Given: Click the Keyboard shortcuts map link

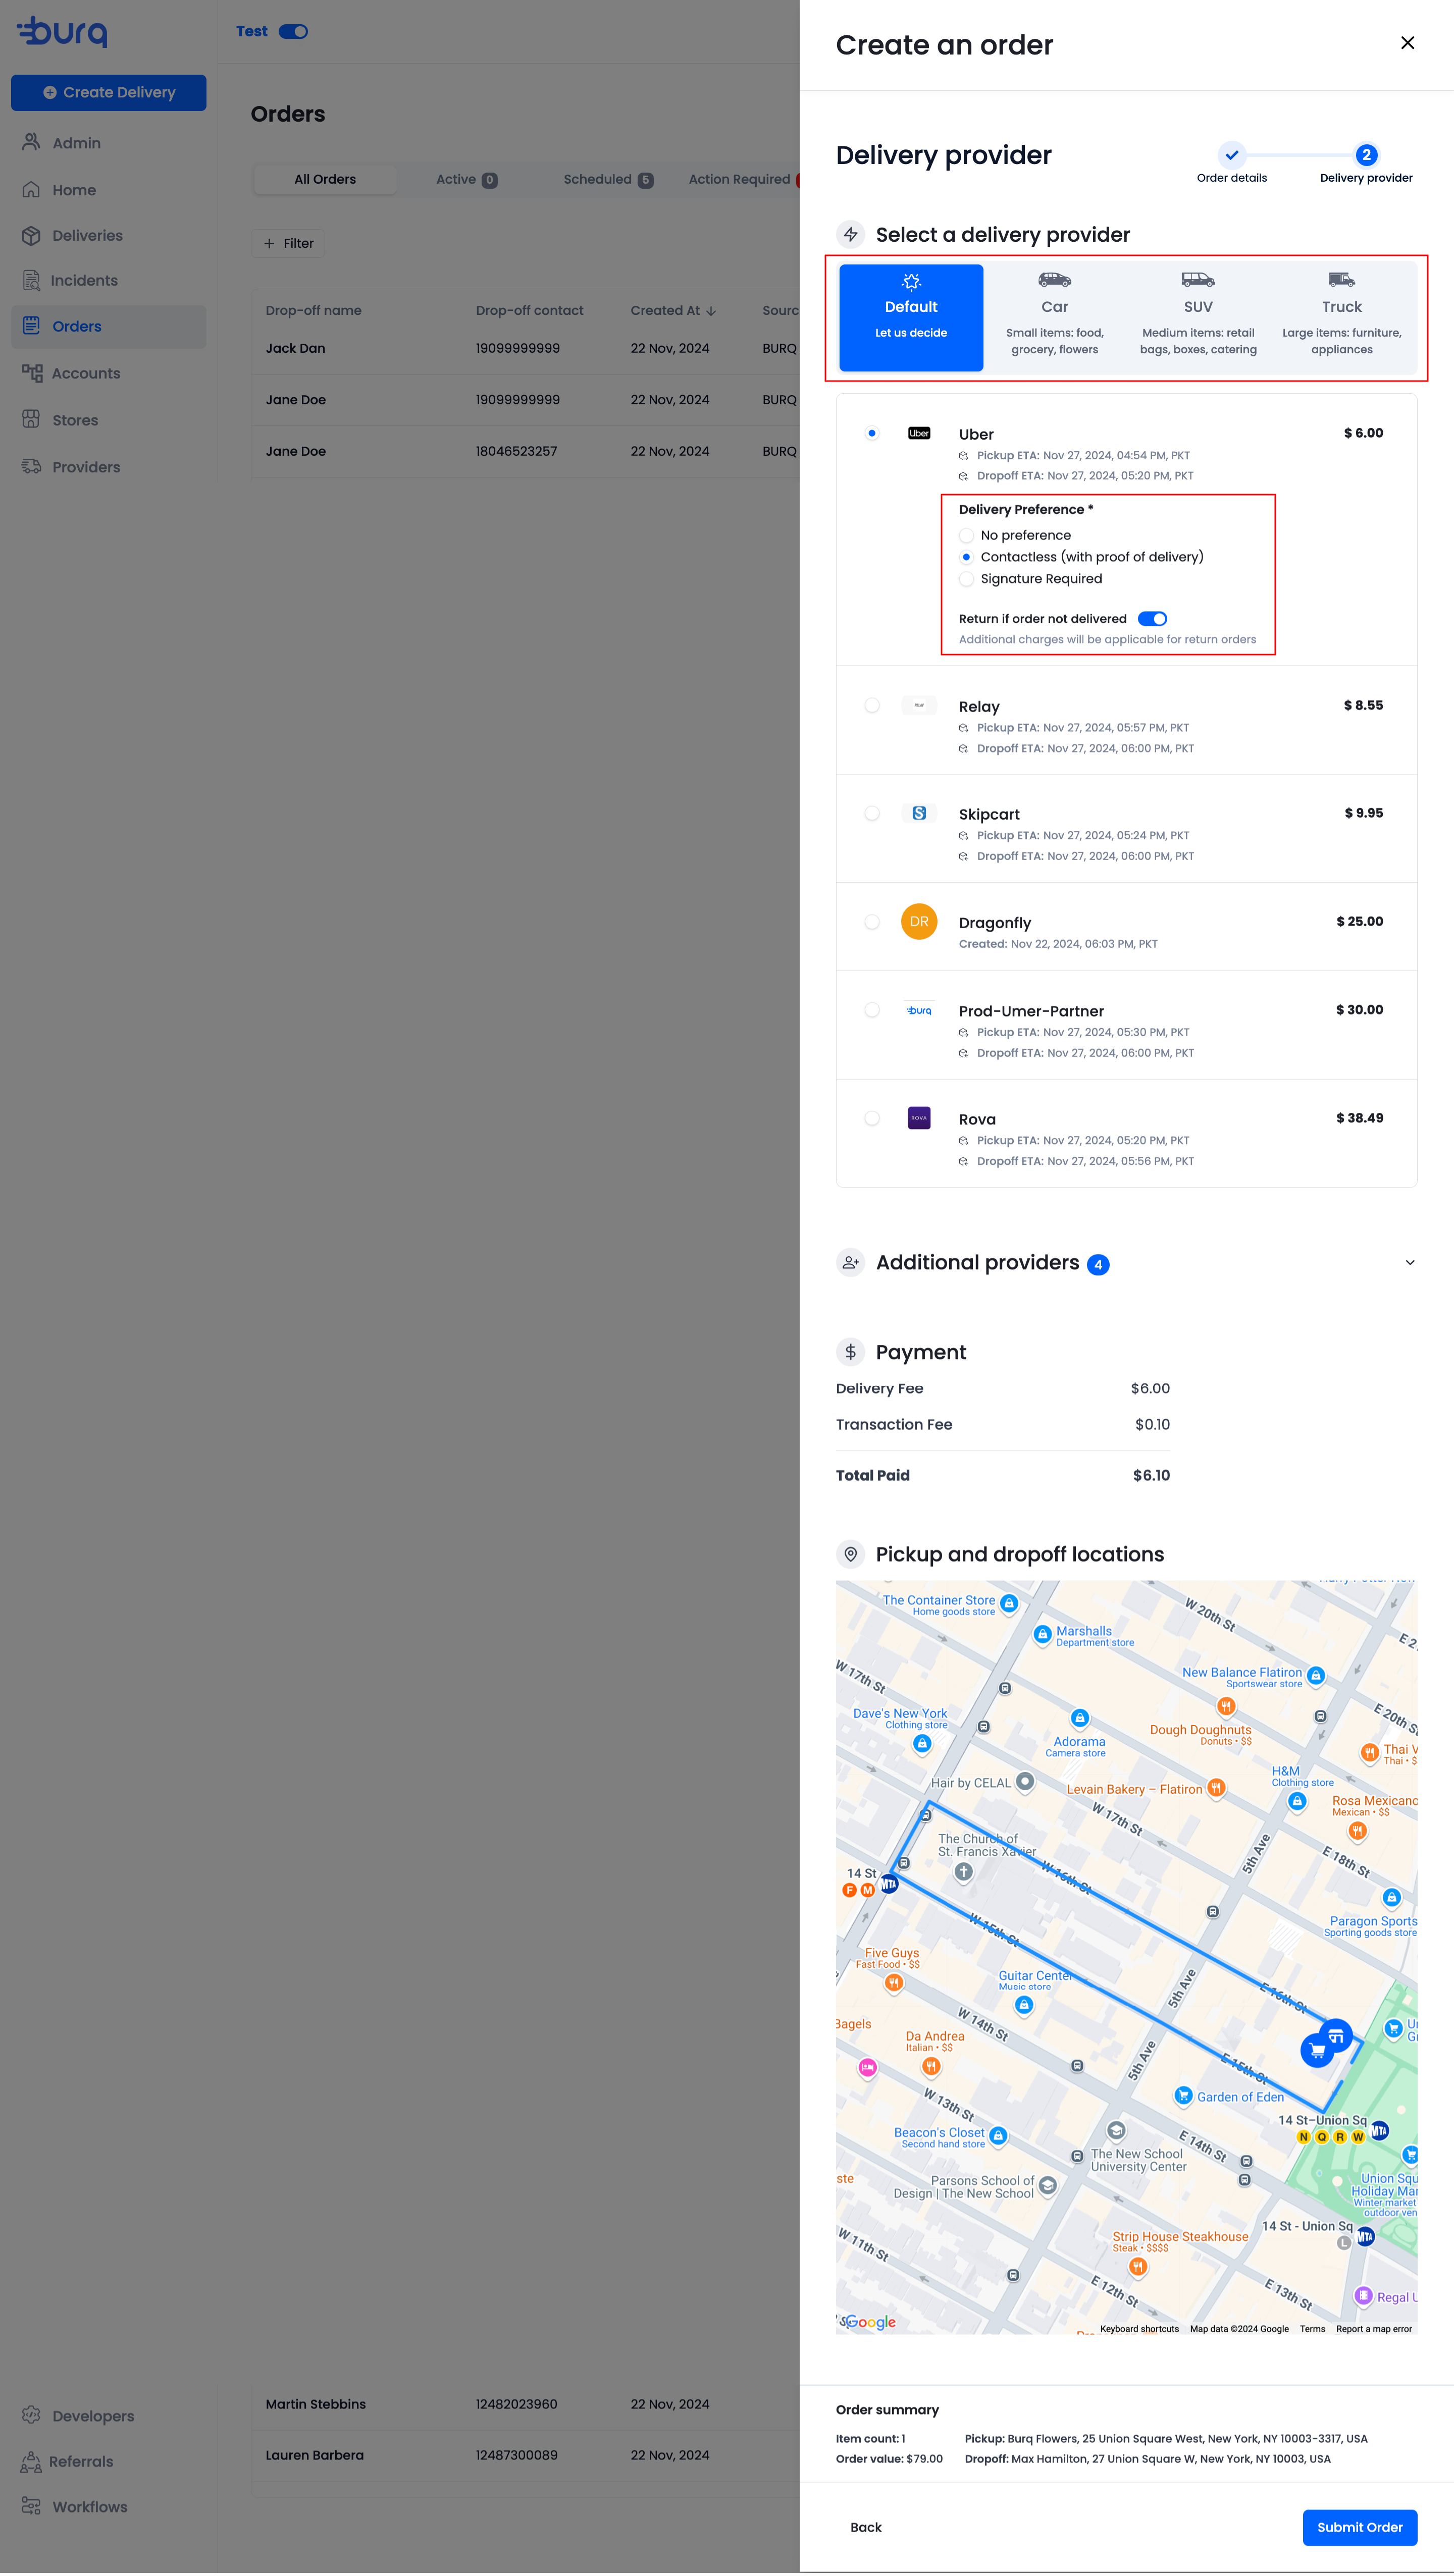Looking at the screenshot, I should (1138, 2329).
